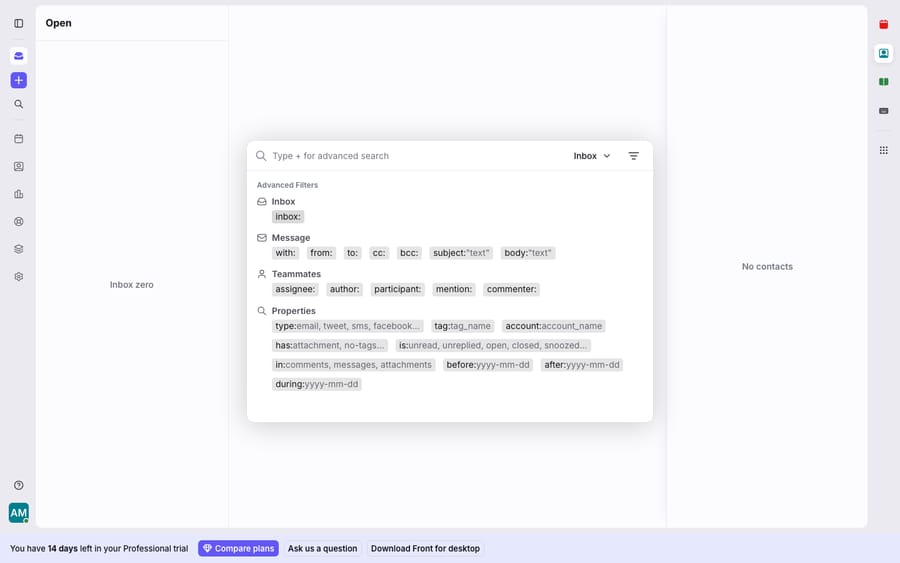This screenshot has height=563, width=900.
Task: Open the lifebuoy-shaped icon in left sidebar
Action: coord(18,222)
